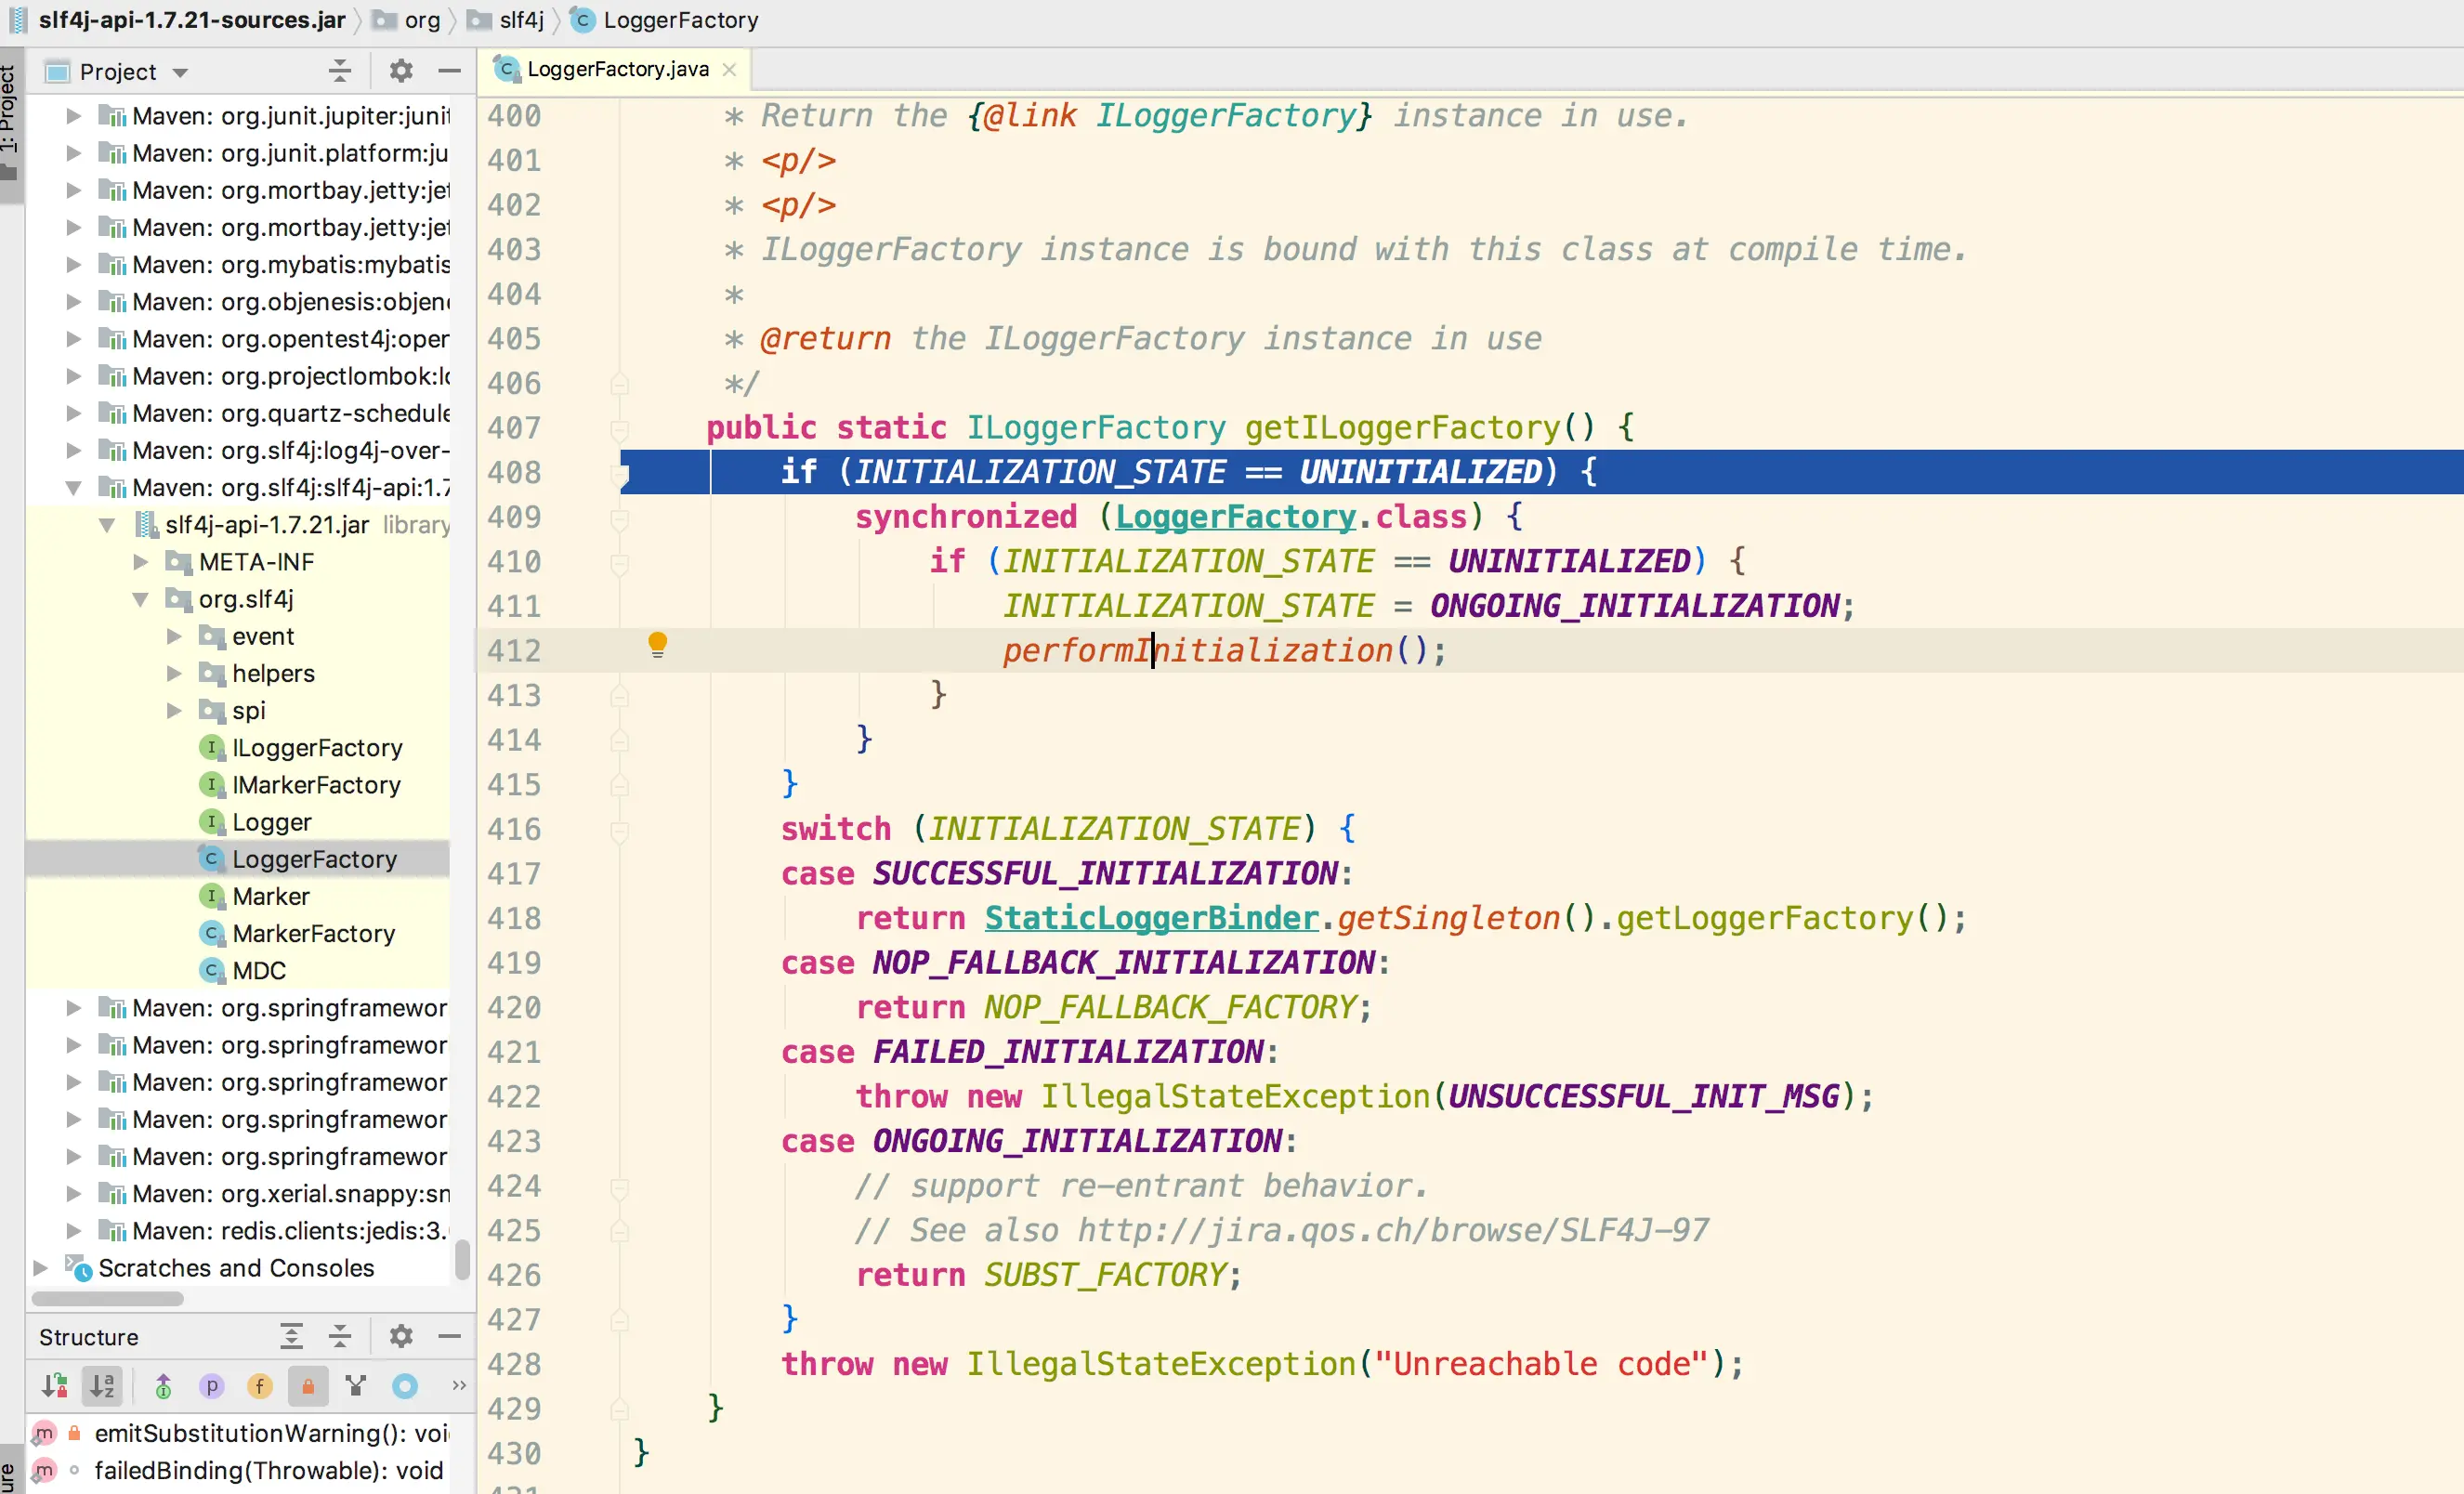
Task: Collapse all in Structure panel
Action: click(x=340, y=1336)
